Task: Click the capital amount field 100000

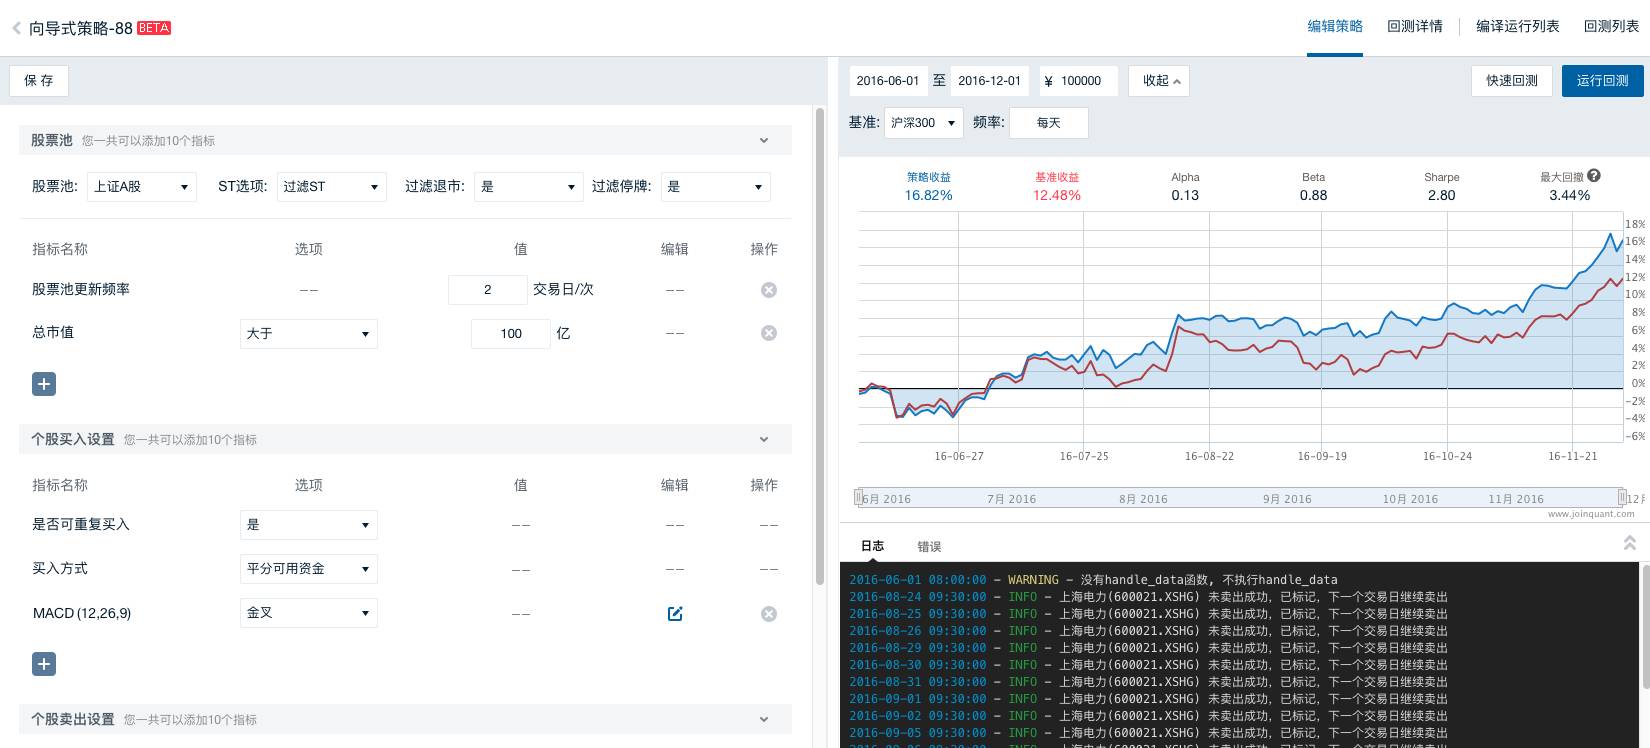Action: [1079, 81]
